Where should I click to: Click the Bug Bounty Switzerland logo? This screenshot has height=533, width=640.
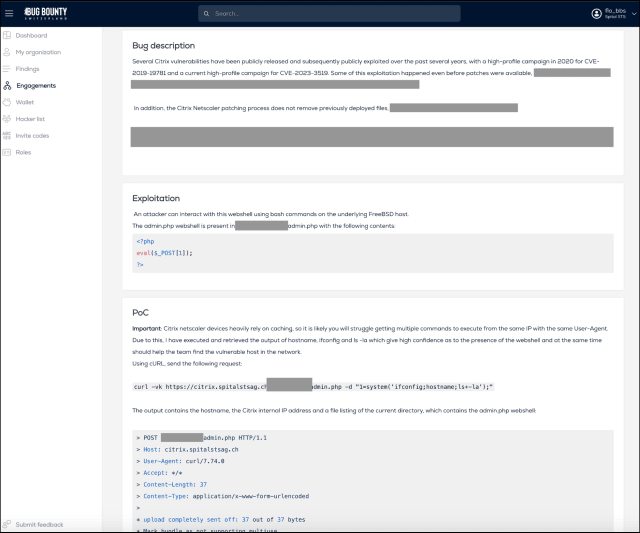tap(45, 13)
